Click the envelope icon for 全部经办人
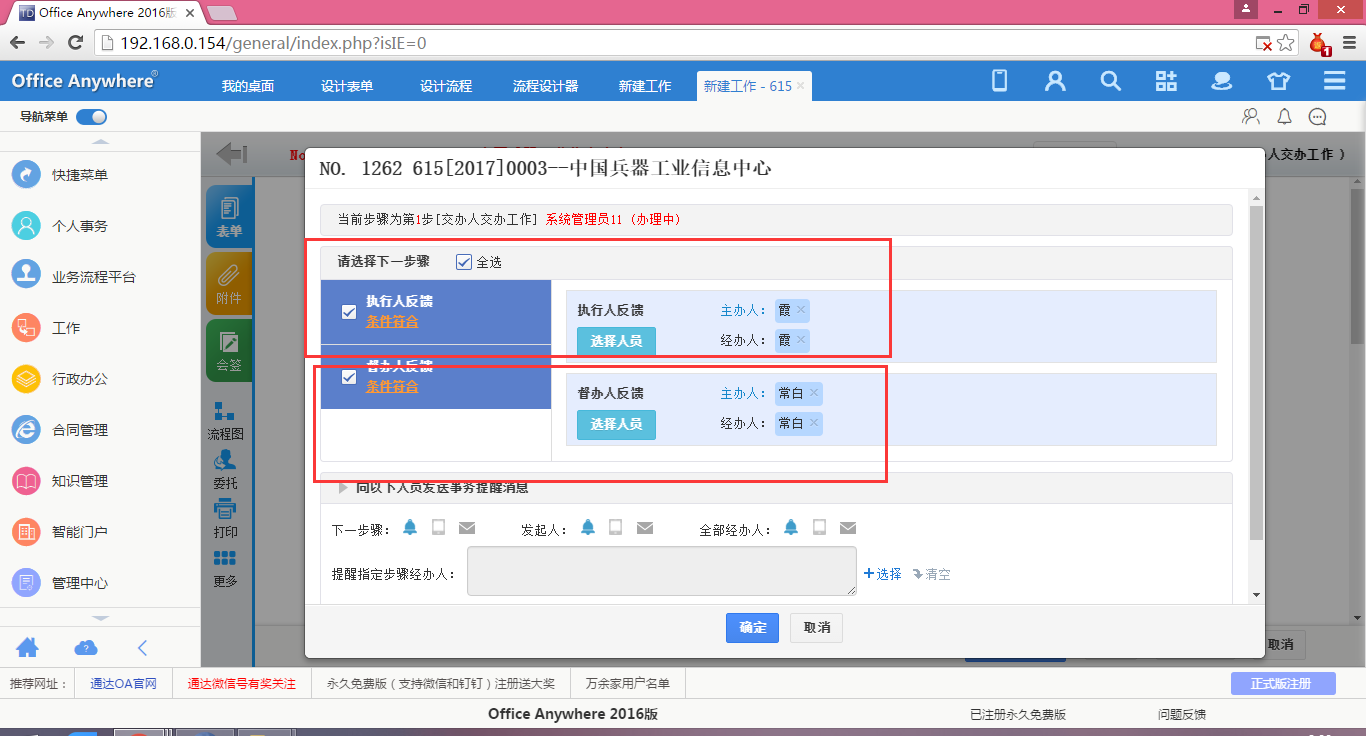 [x=848, y=528]
